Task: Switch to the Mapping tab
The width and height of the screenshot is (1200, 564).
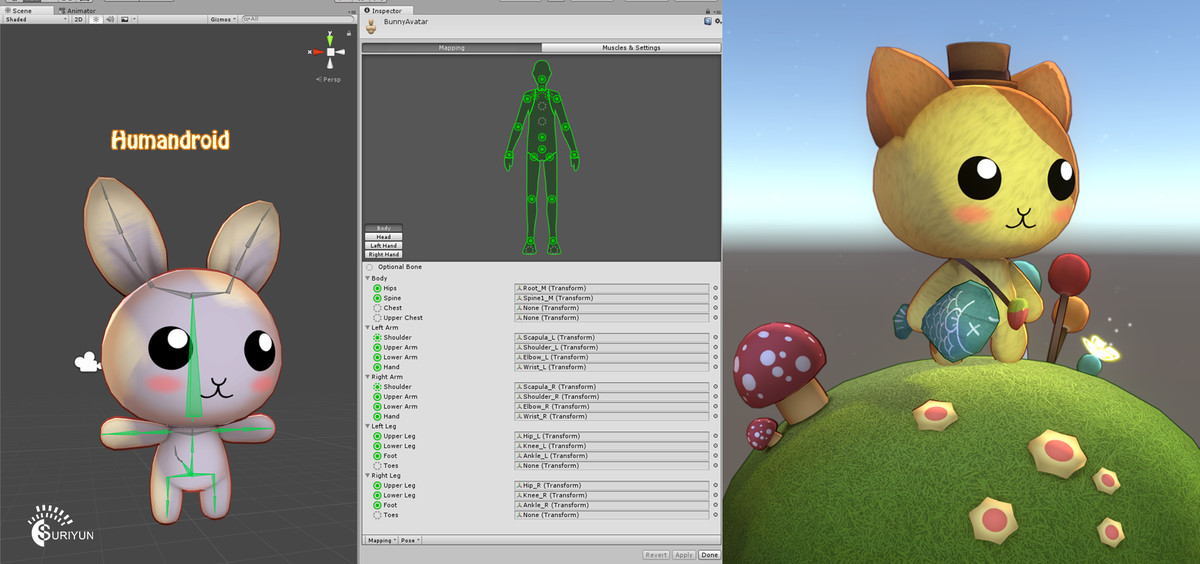Action: [x=451, y=47]
